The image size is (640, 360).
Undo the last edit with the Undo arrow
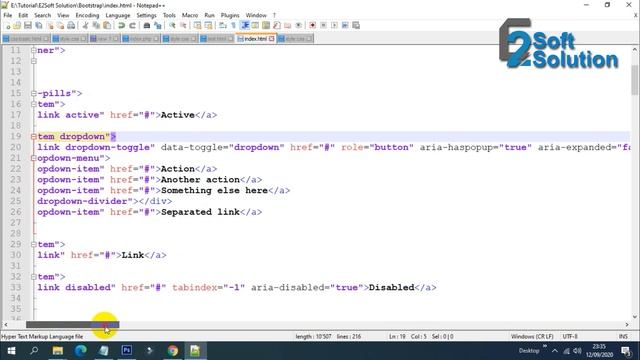[121, 25]
